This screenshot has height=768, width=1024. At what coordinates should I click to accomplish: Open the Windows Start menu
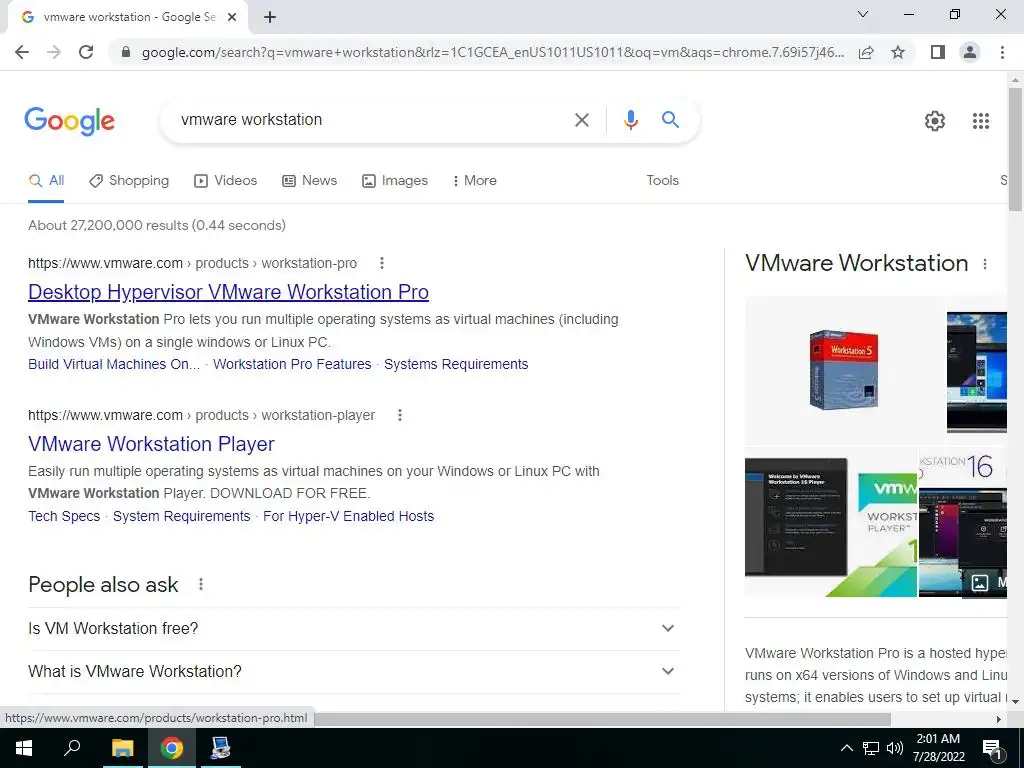click(x=24, y=748)
